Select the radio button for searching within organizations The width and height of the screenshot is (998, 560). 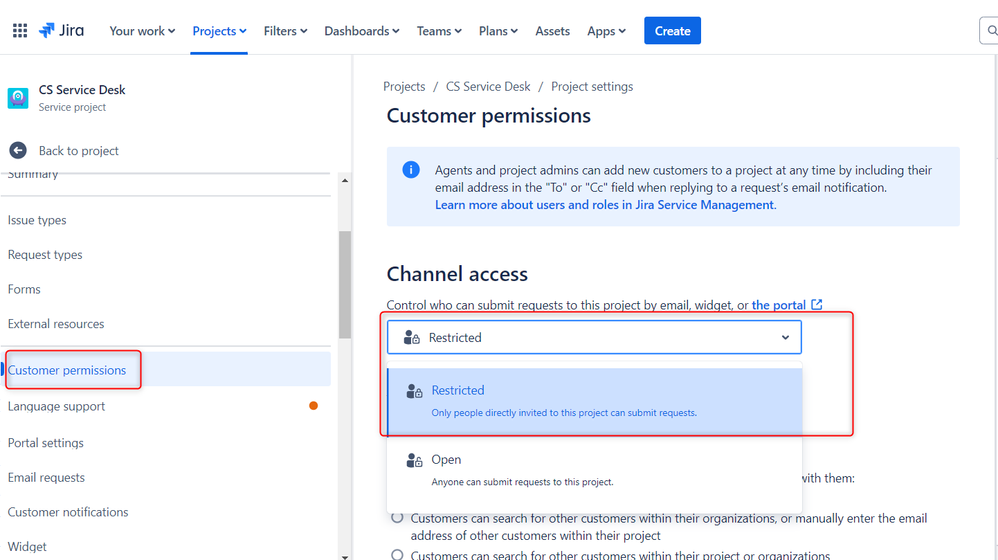click(397, 517)
